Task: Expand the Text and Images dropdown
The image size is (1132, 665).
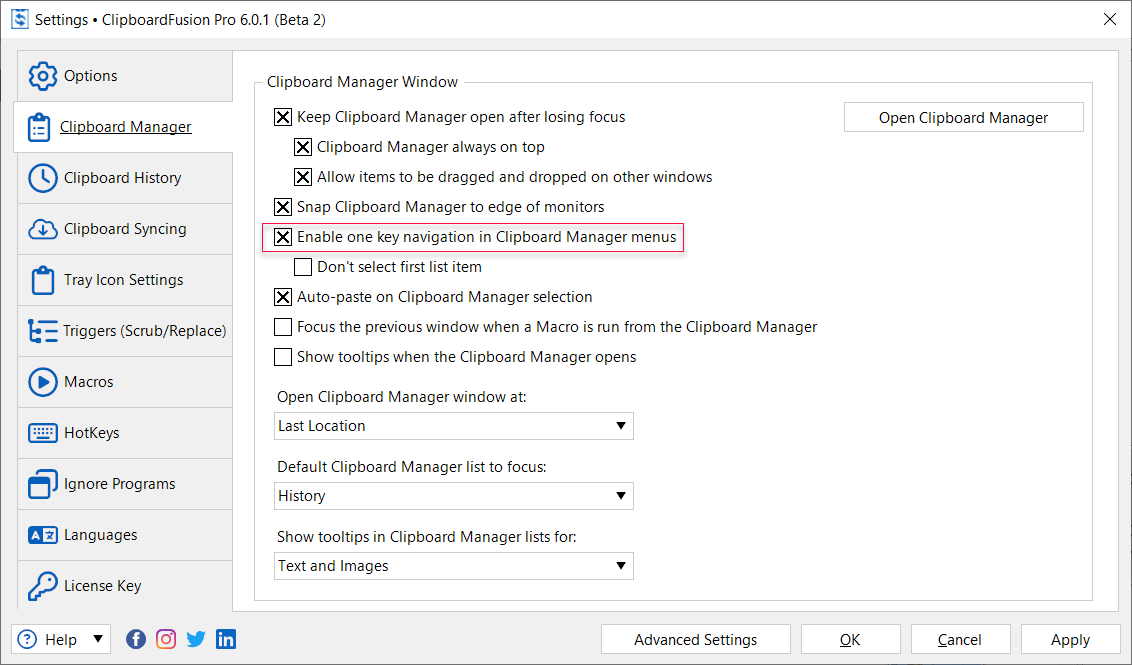Action: click(x=454, y=566)
